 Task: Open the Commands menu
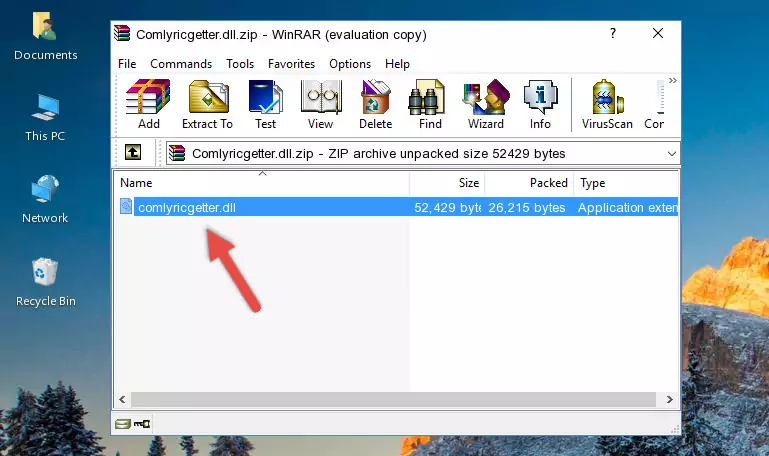click(x=181, y=64)
